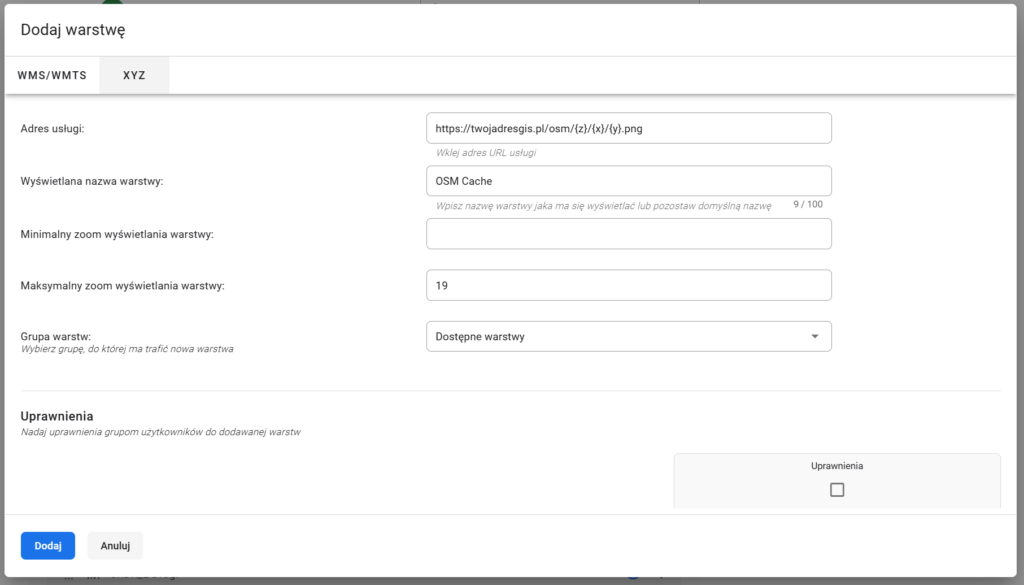Focus the maximum zoom field showing 19
This screenshot has height=585, width=1024.
click(x=628, y=285)
